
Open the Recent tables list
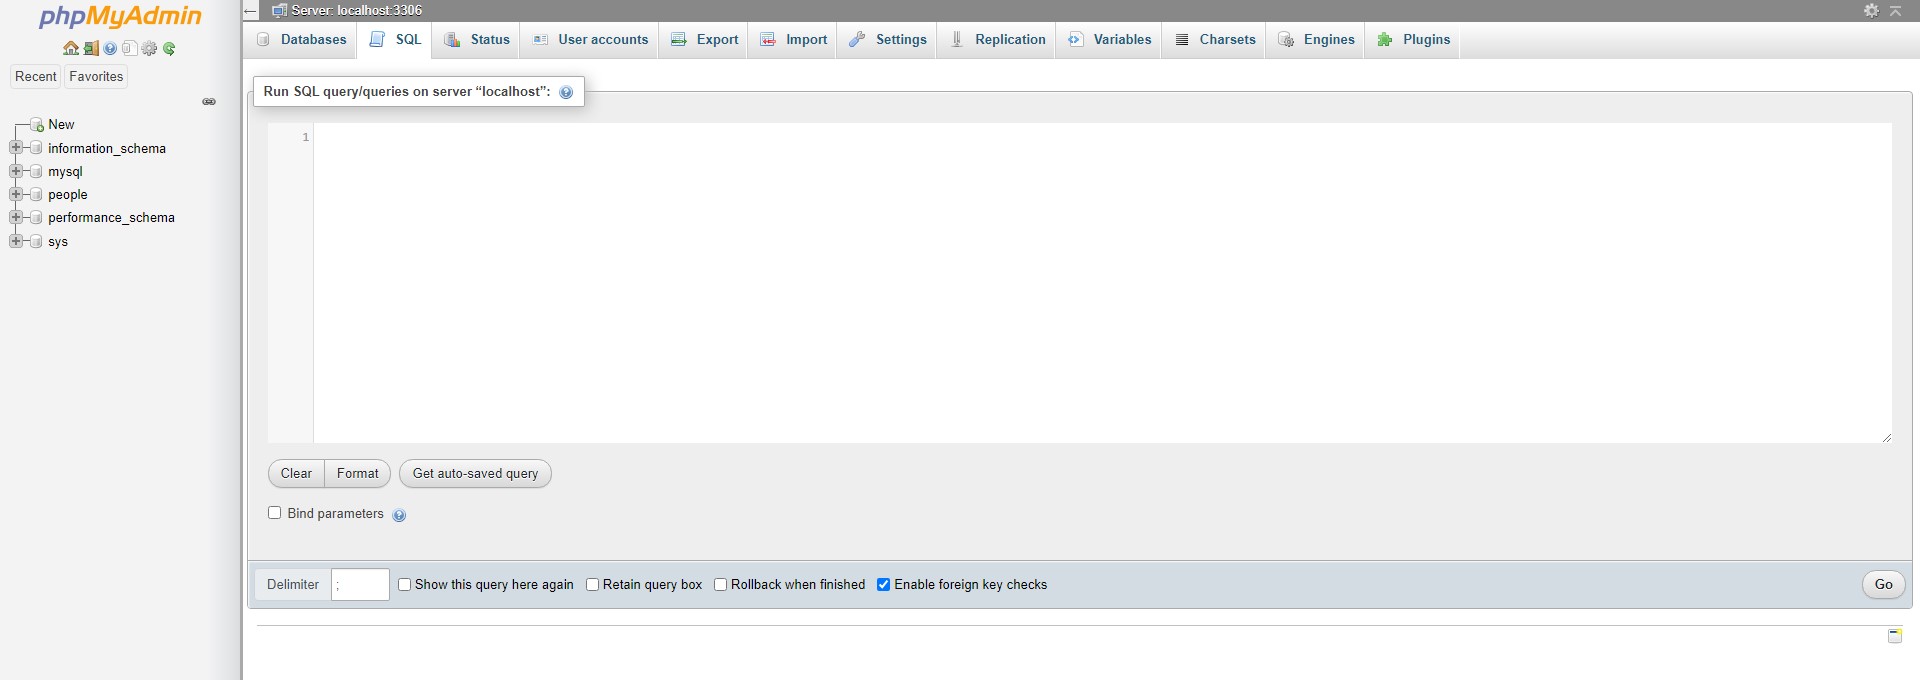click(36, 77)
